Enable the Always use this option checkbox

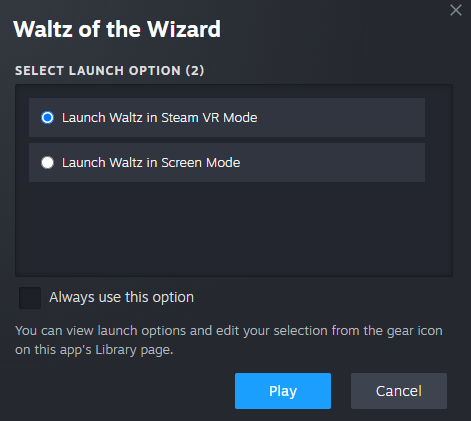[x=30, y=298]
